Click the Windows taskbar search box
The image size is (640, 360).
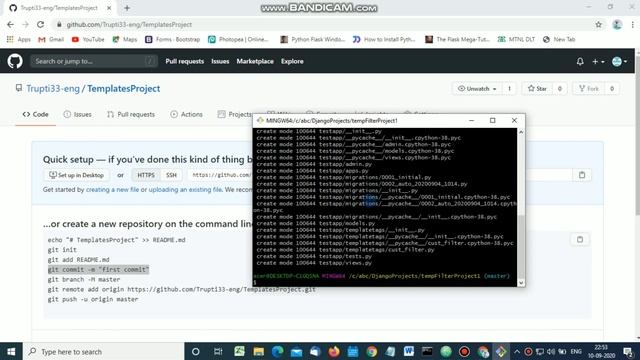click(104, 351)
